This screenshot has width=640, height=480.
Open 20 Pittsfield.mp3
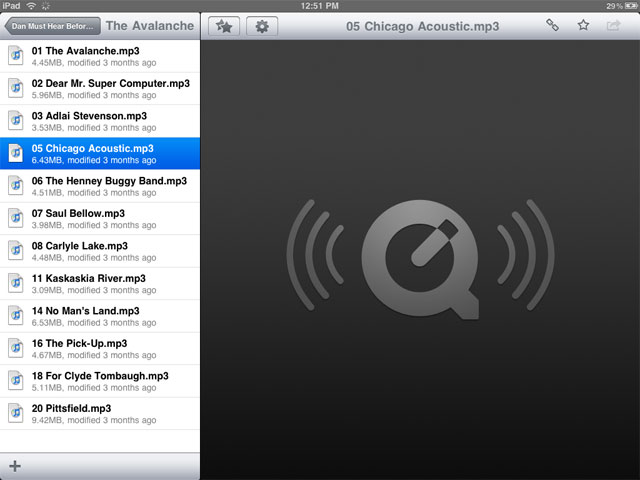100,413
